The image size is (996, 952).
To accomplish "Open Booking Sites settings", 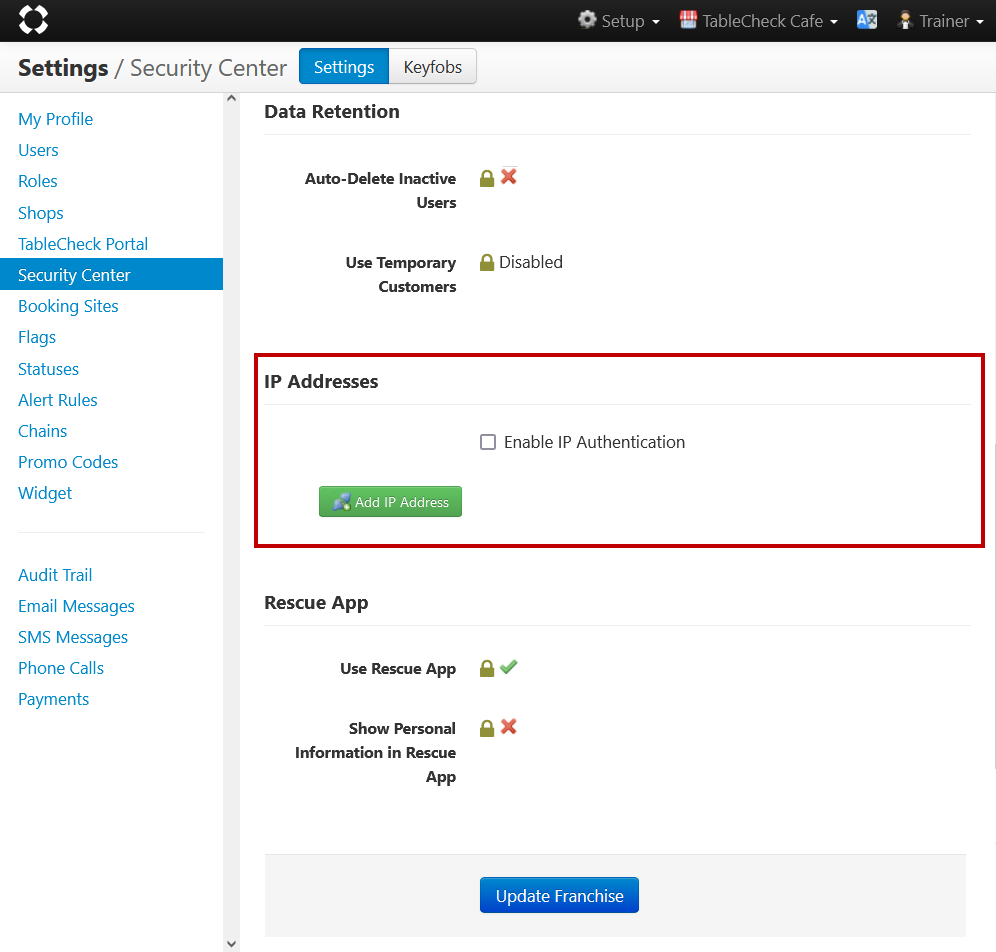I will tap(68, 306).
